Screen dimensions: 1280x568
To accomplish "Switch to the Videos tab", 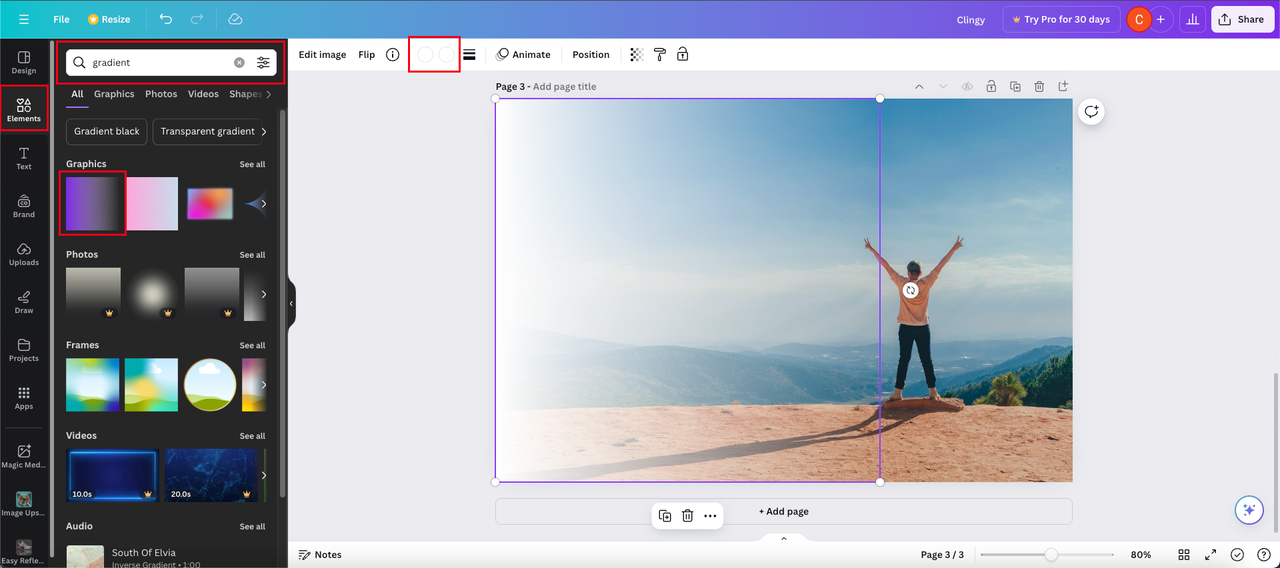I will 203,94.
